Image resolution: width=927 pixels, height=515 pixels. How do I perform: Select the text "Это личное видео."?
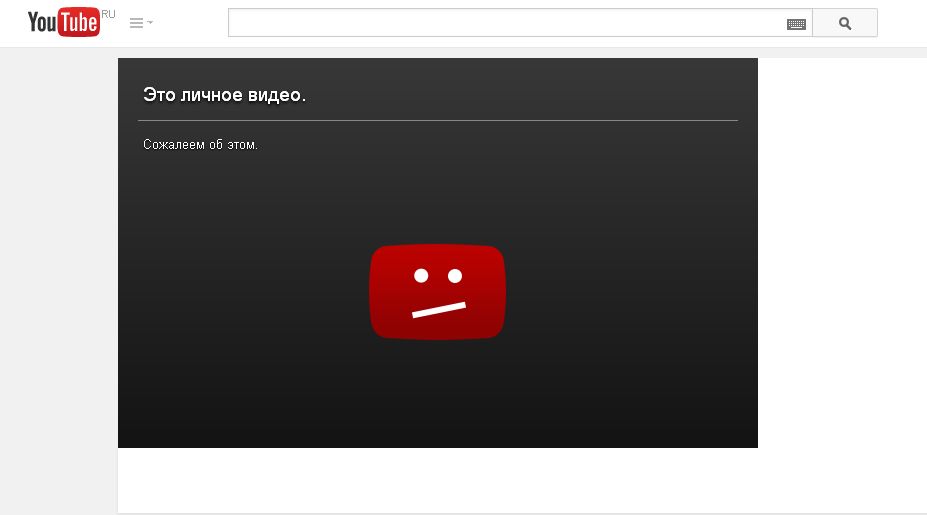(225, 95)
